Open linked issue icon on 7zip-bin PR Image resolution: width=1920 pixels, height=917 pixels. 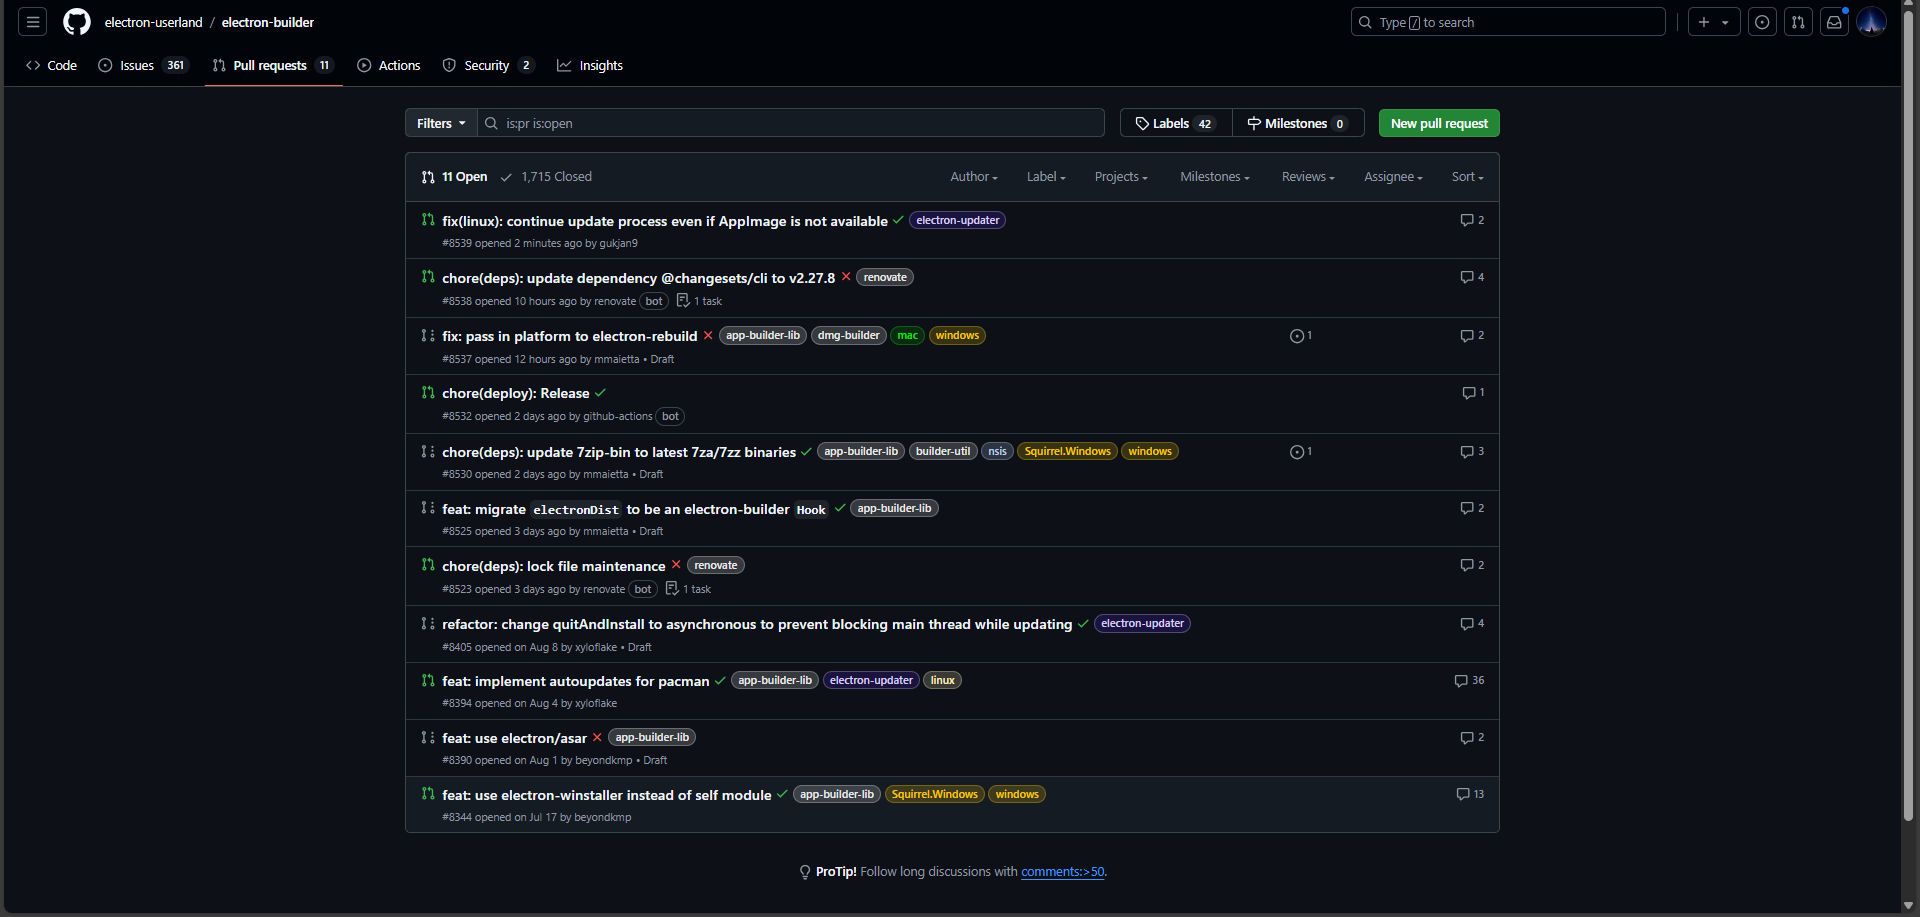click(1300, 452)
